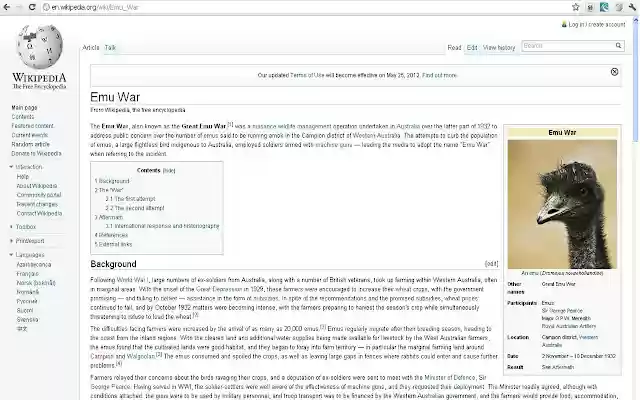640x400 pixels.
Task: Hide the Contents table using hide toggle
Action: click(x=169, y=171)
